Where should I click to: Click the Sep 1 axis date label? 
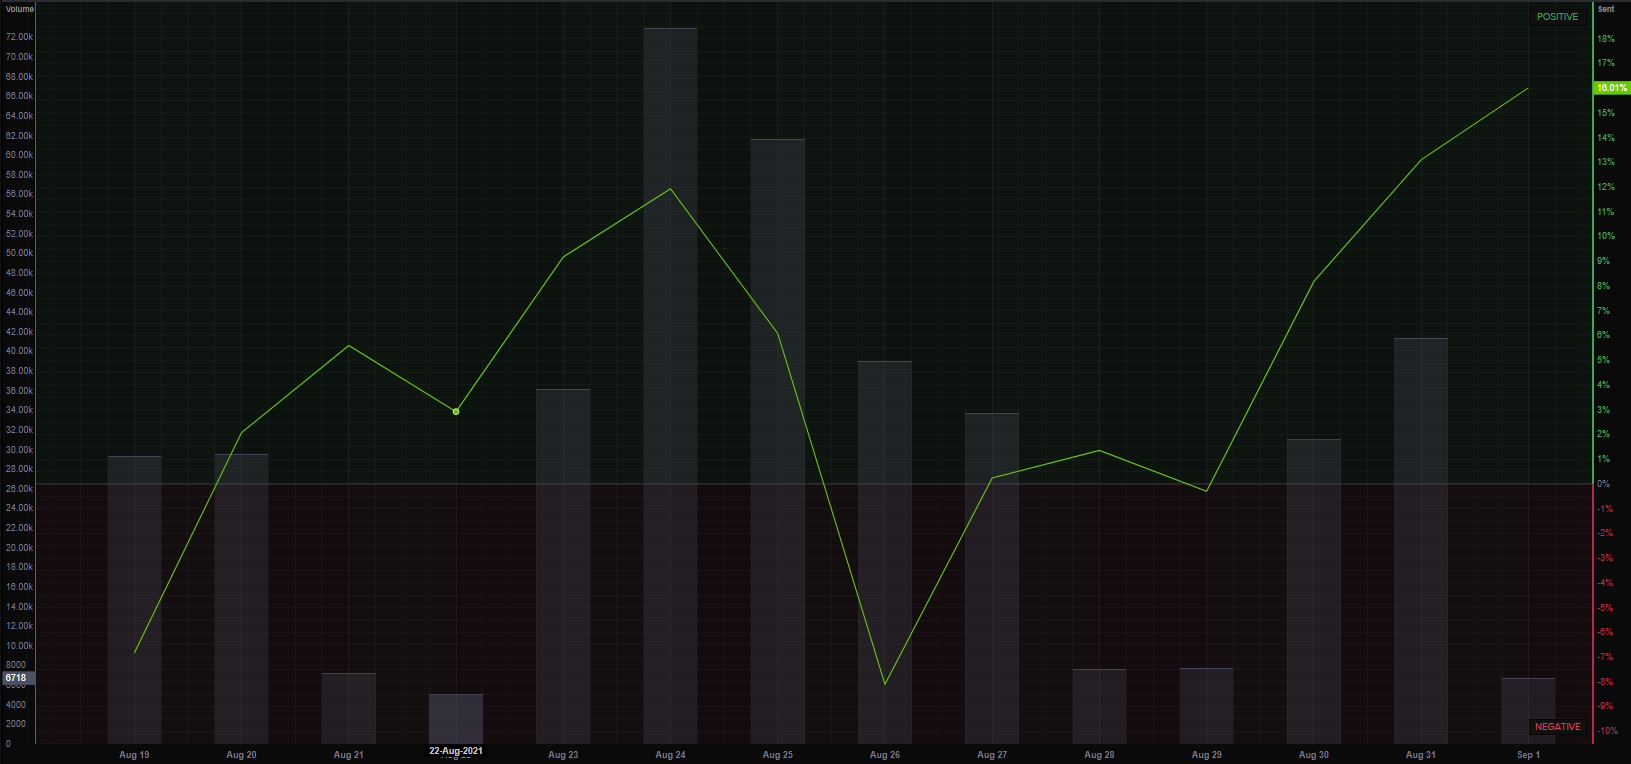click(x=1528, y=755)
